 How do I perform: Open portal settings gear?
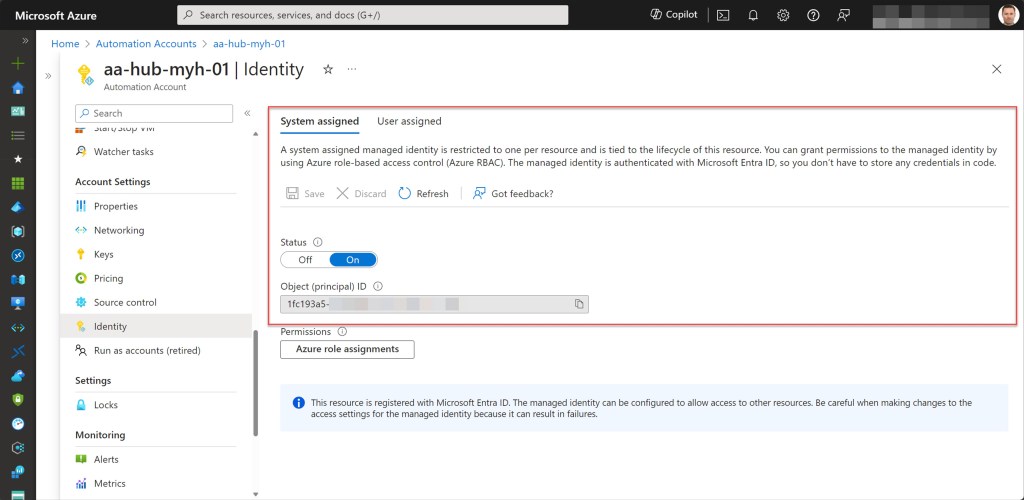783,15
